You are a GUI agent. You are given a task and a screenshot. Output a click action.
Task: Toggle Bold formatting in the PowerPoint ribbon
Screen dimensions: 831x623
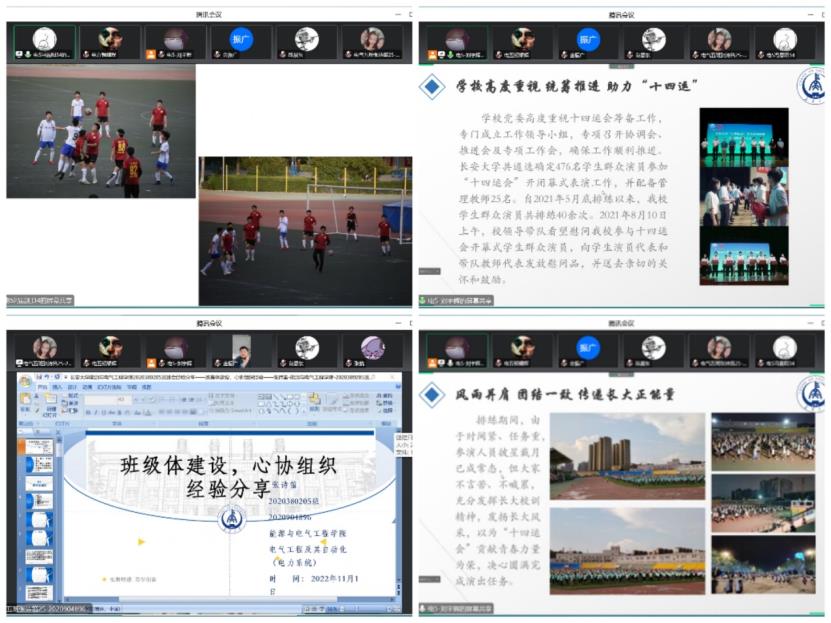tap(89, 412)
